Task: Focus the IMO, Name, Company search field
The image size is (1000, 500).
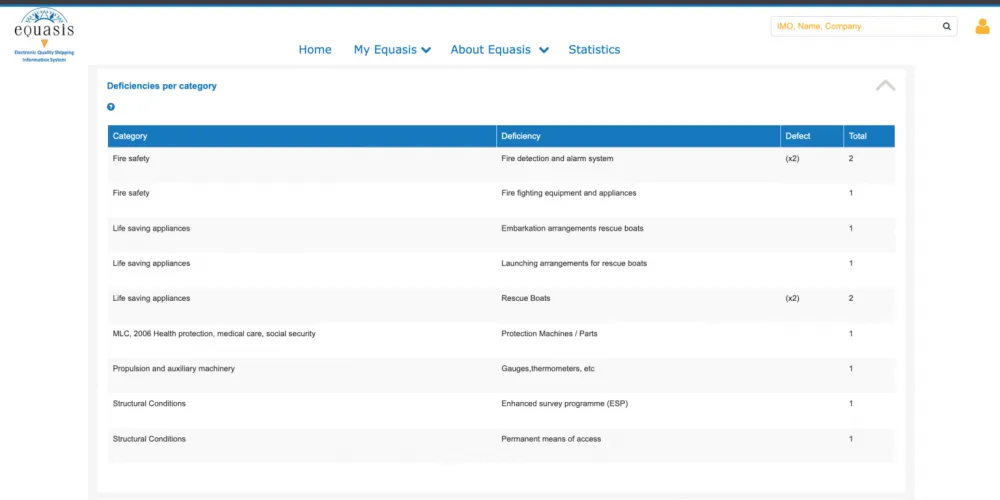Action: click(x=855, y=27)
